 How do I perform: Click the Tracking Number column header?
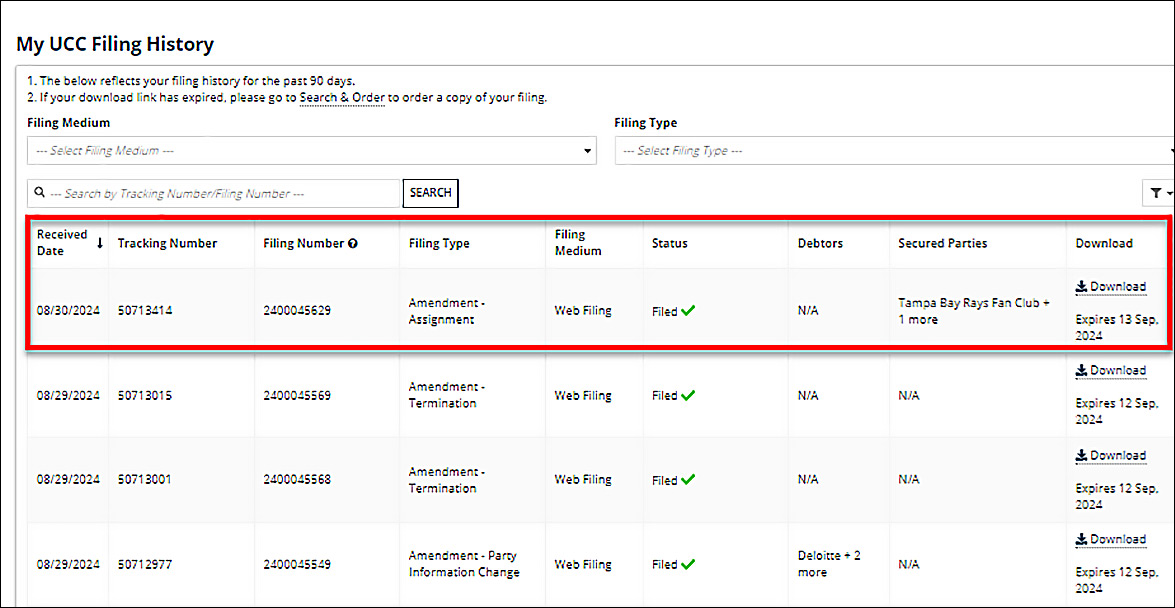pyautogui.click(x=167, y=243)
